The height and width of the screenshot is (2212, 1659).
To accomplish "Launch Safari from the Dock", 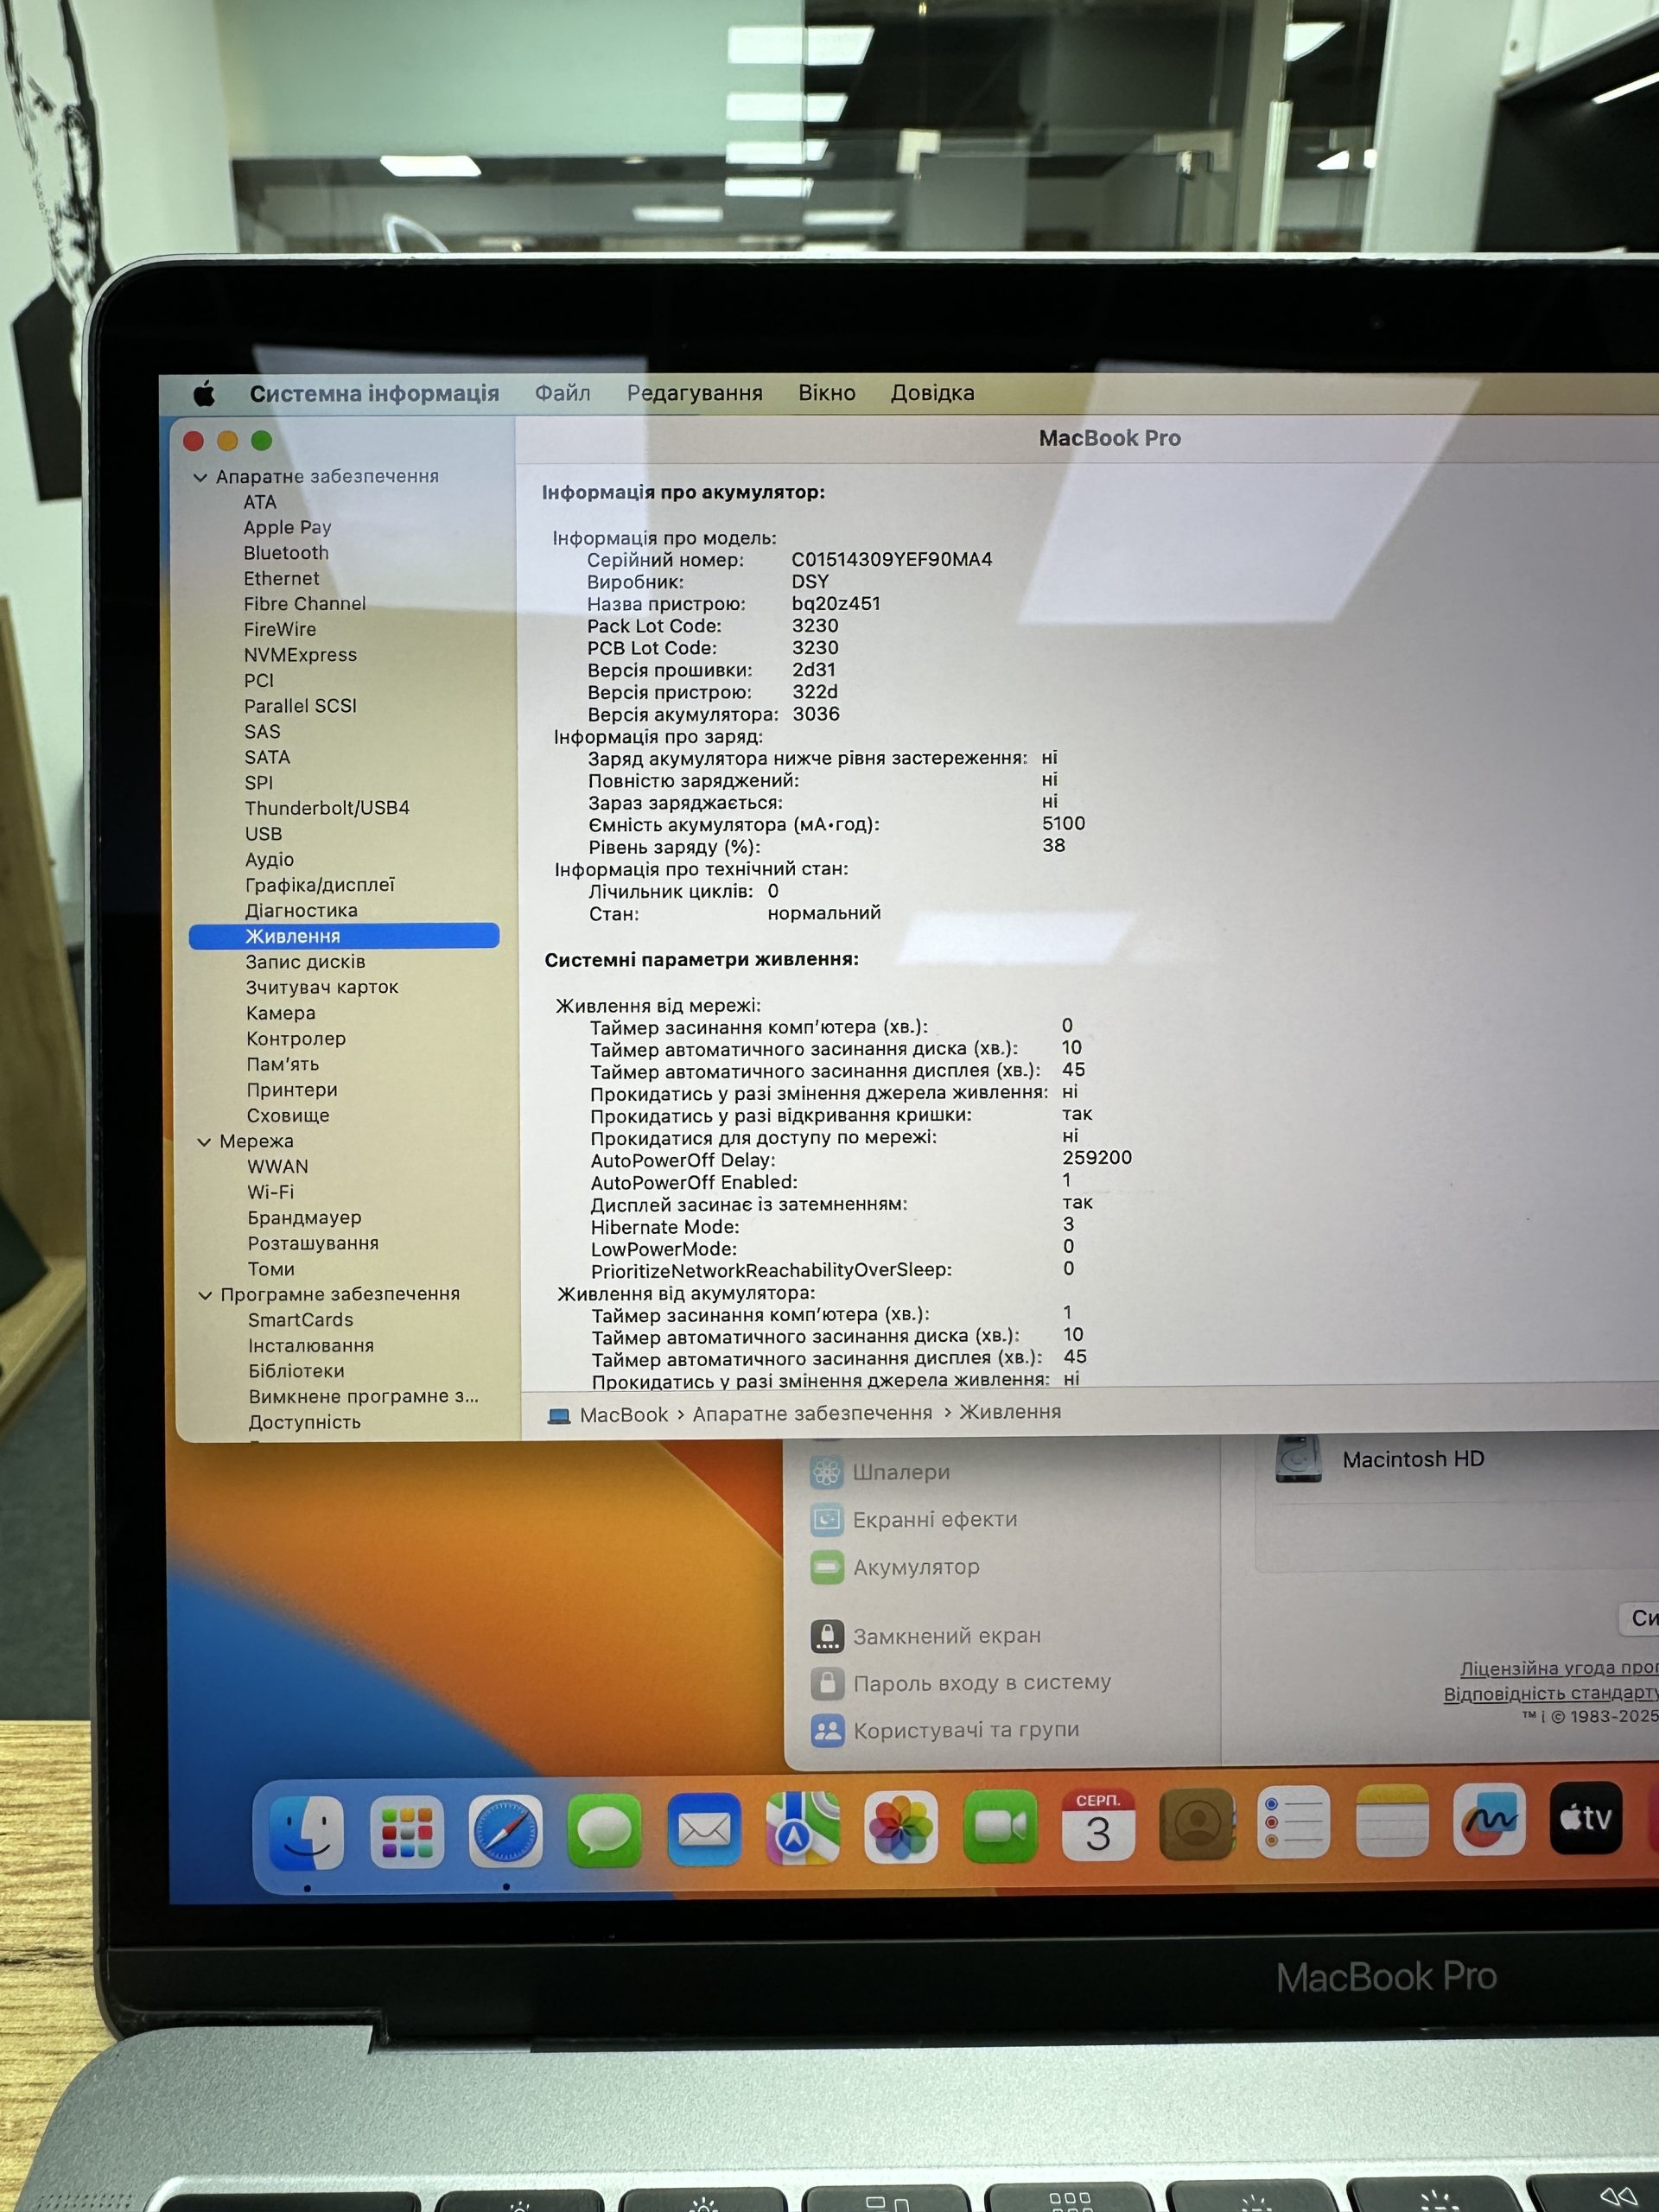I will point(505,1832).
